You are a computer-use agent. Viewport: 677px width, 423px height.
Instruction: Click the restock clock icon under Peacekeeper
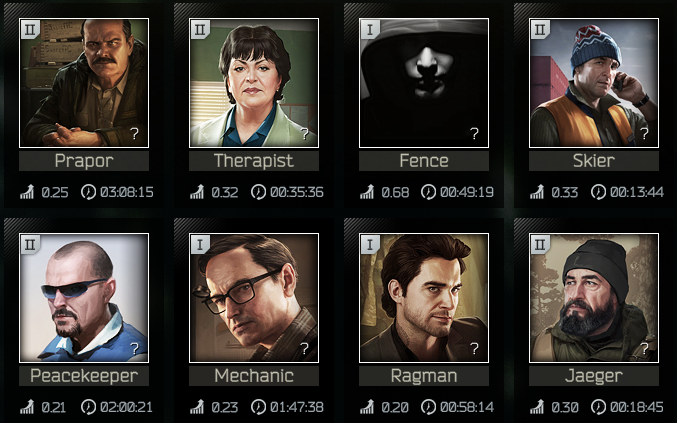[x=89, y=407]
